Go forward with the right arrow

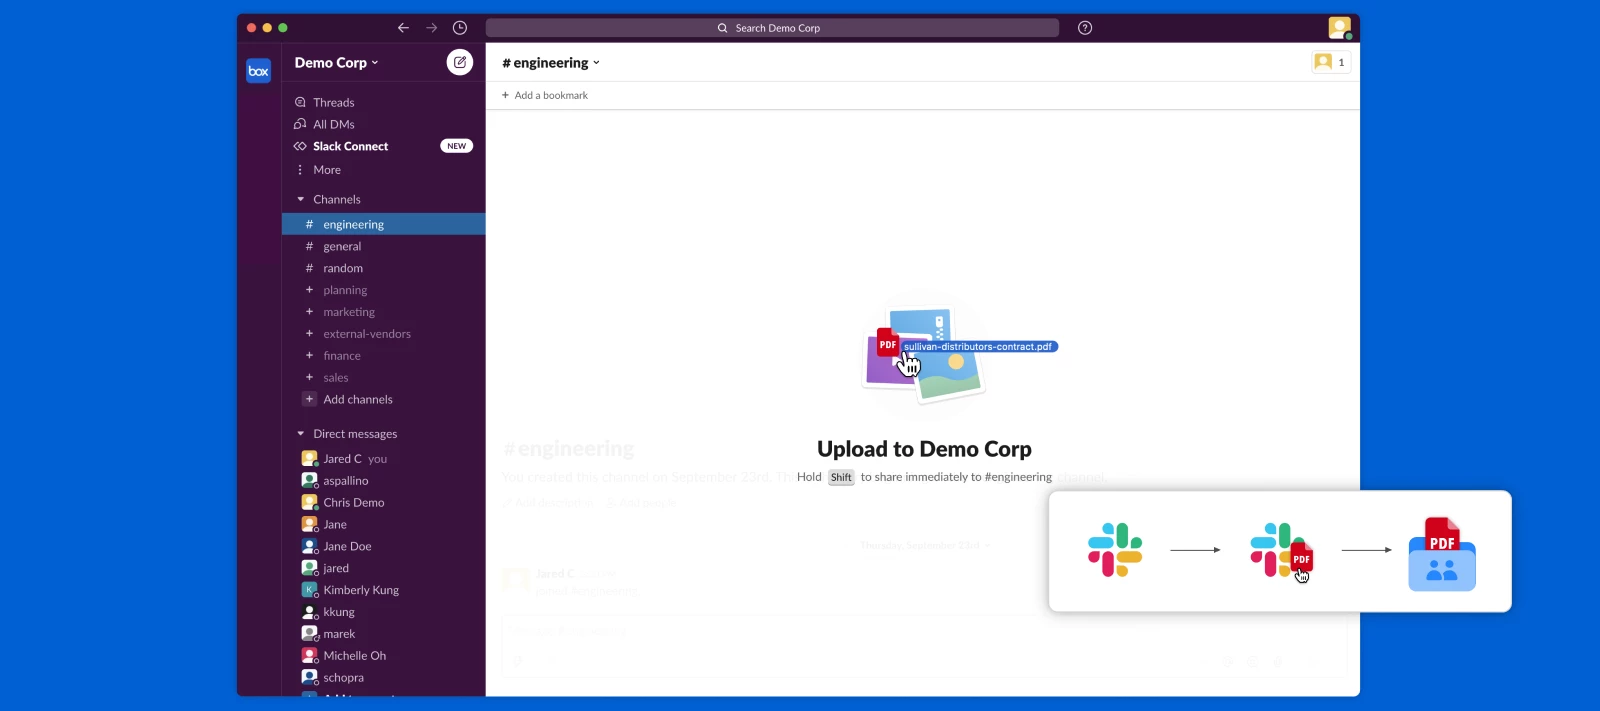point(431,28)
